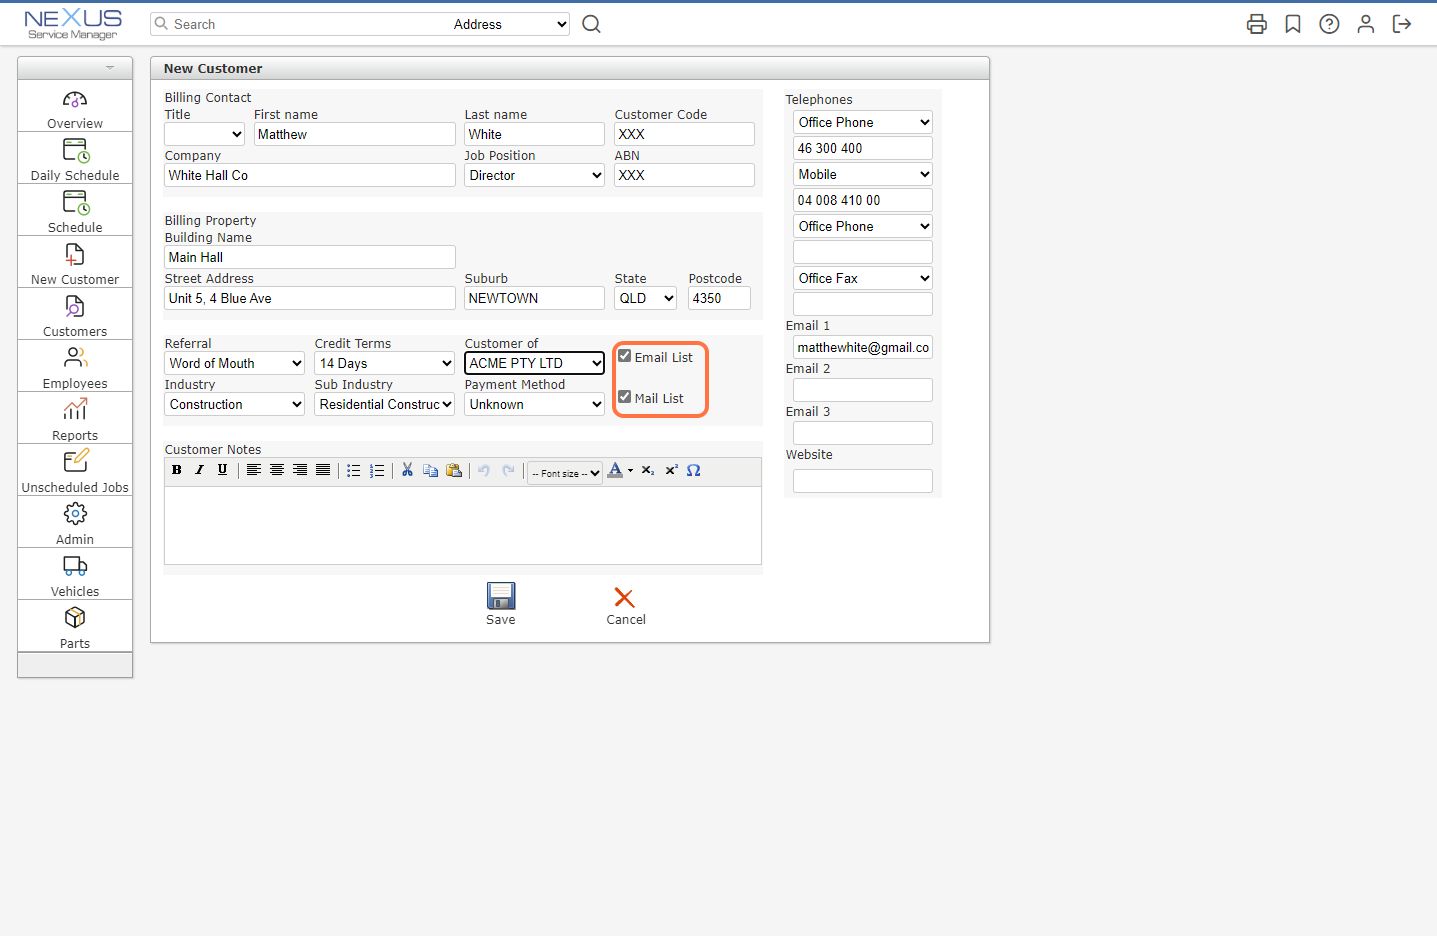Image resolution: width=1437 pixels, height=936 pixels.
Task: Open the Customers list in the sidebar
Action: (75, 314)
